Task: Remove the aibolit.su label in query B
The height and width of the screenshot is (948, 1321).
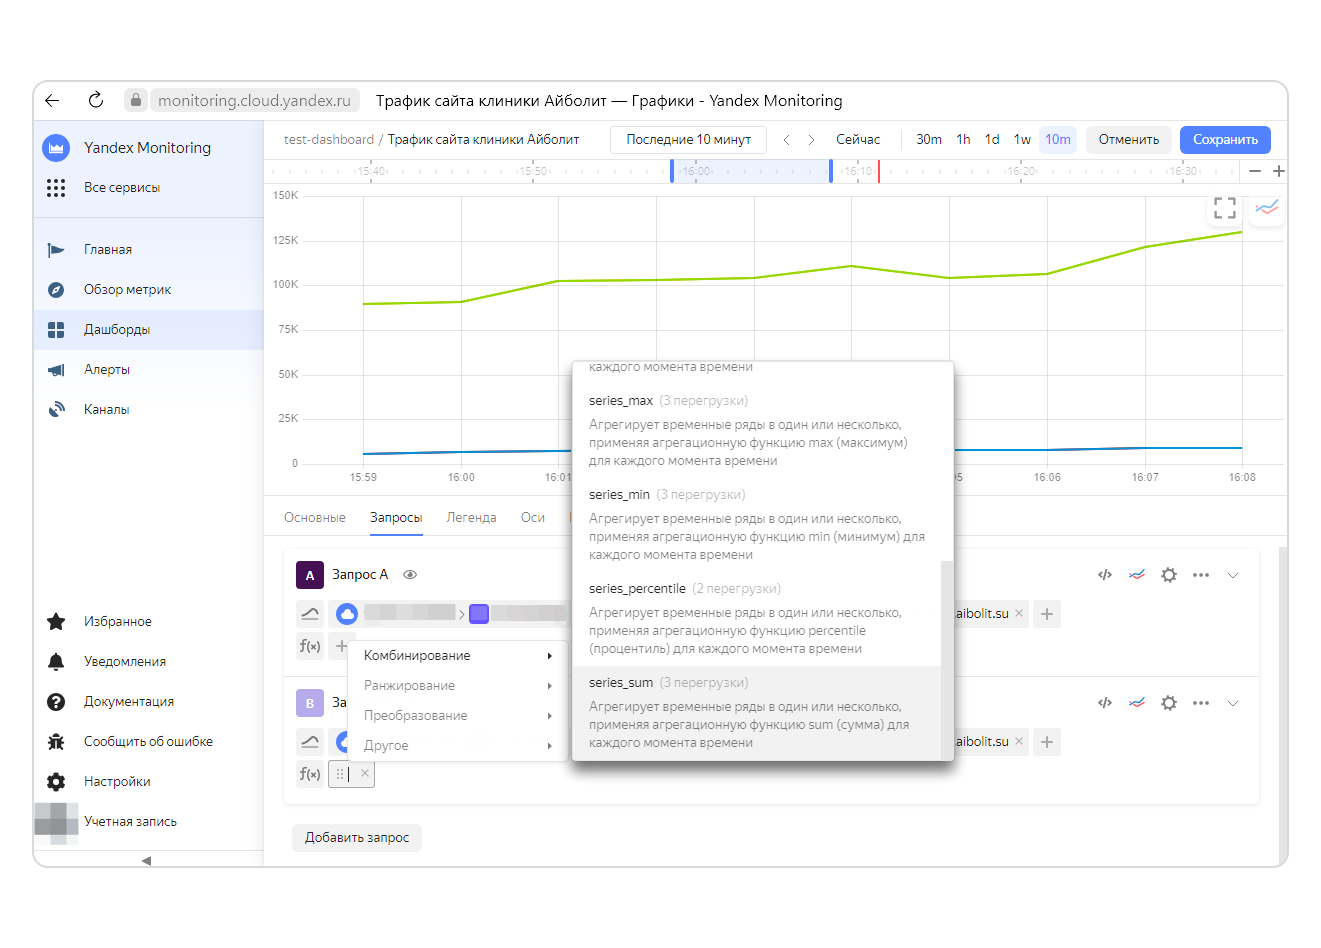Action: click(1019, 742)
